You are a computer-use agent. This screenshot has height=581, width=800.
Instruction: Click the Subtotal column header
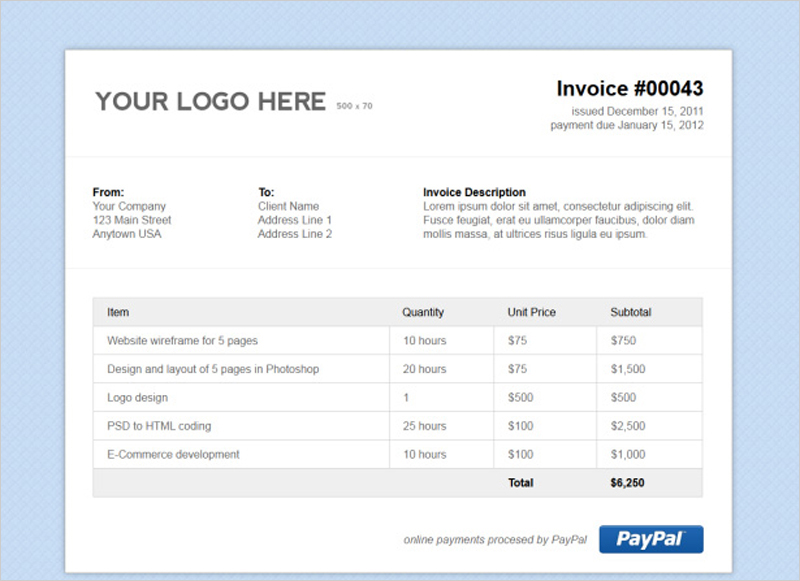coord(630,312)
